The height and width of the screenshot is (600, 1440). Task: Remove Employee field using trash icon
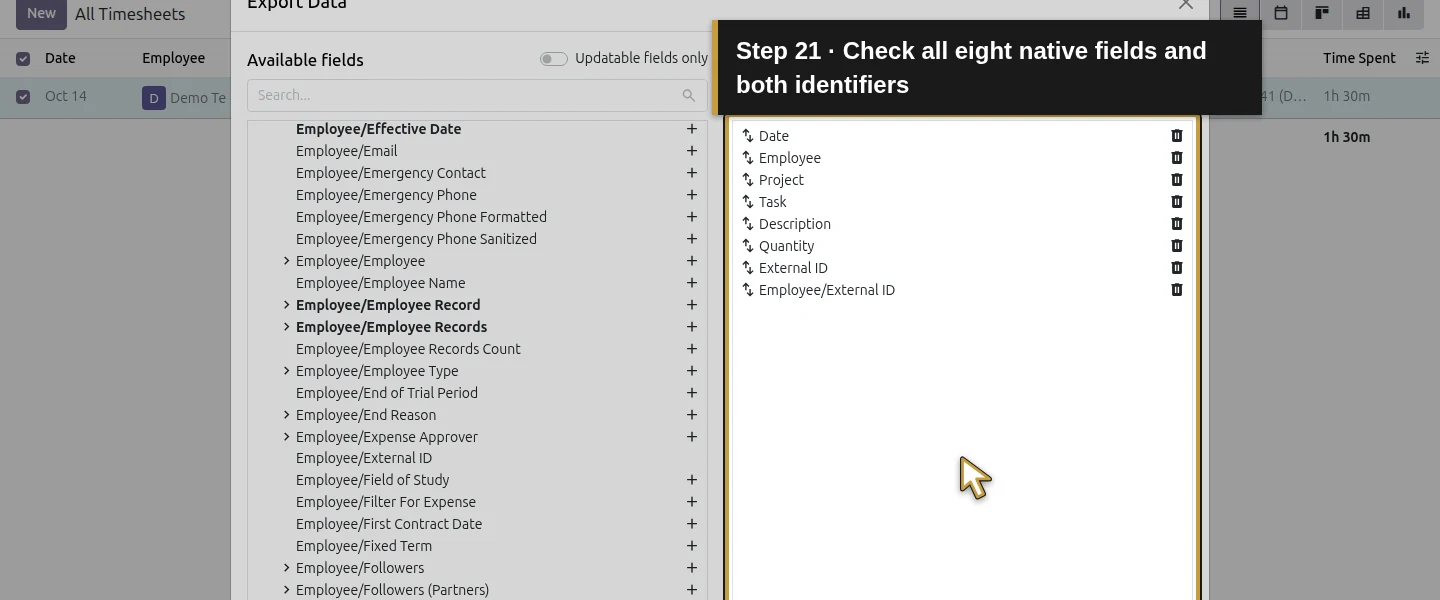[x=1177, y=158]
